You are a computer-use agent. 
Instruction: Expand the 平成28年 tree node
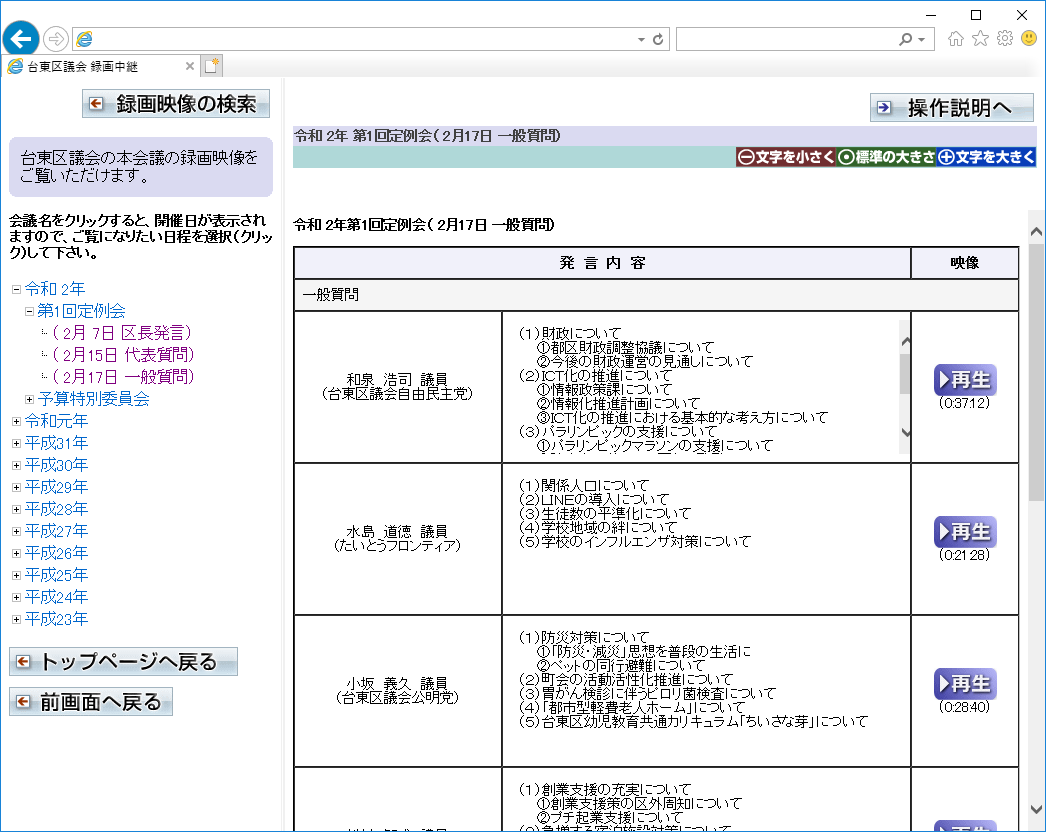17,509
